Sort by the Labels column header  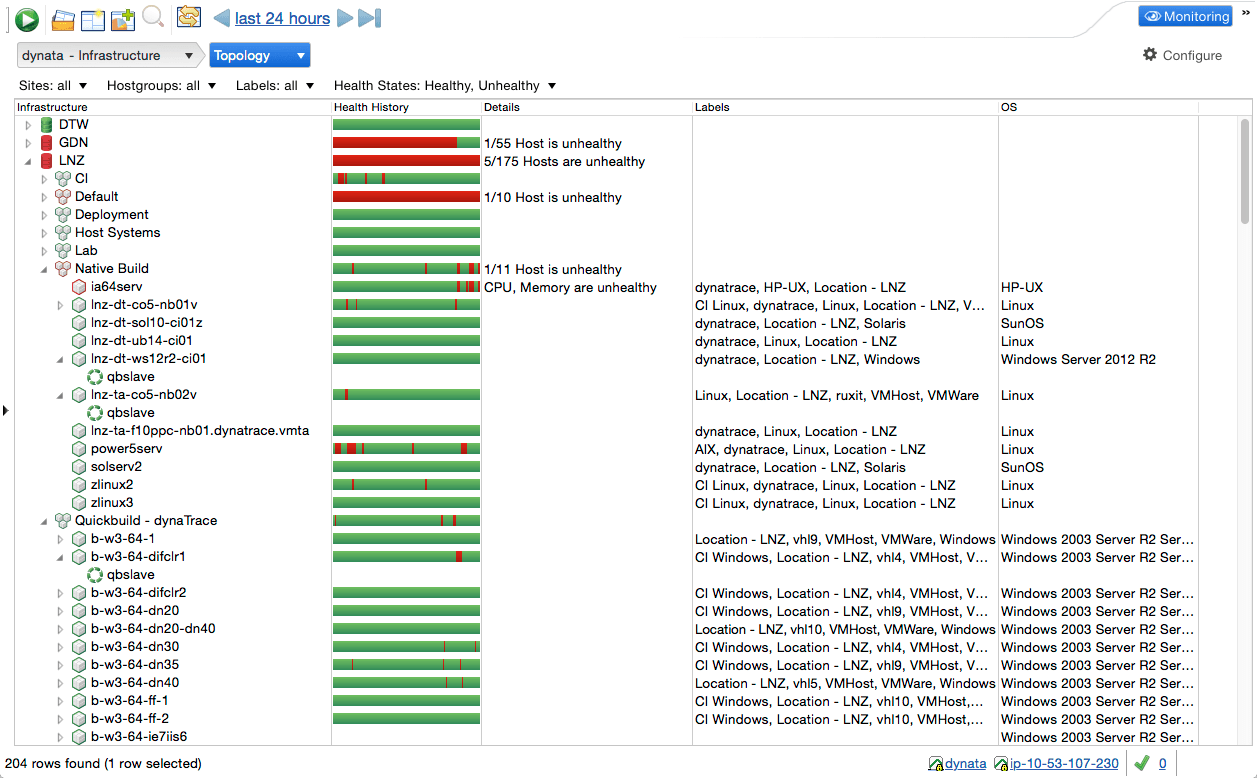(845, 107)
